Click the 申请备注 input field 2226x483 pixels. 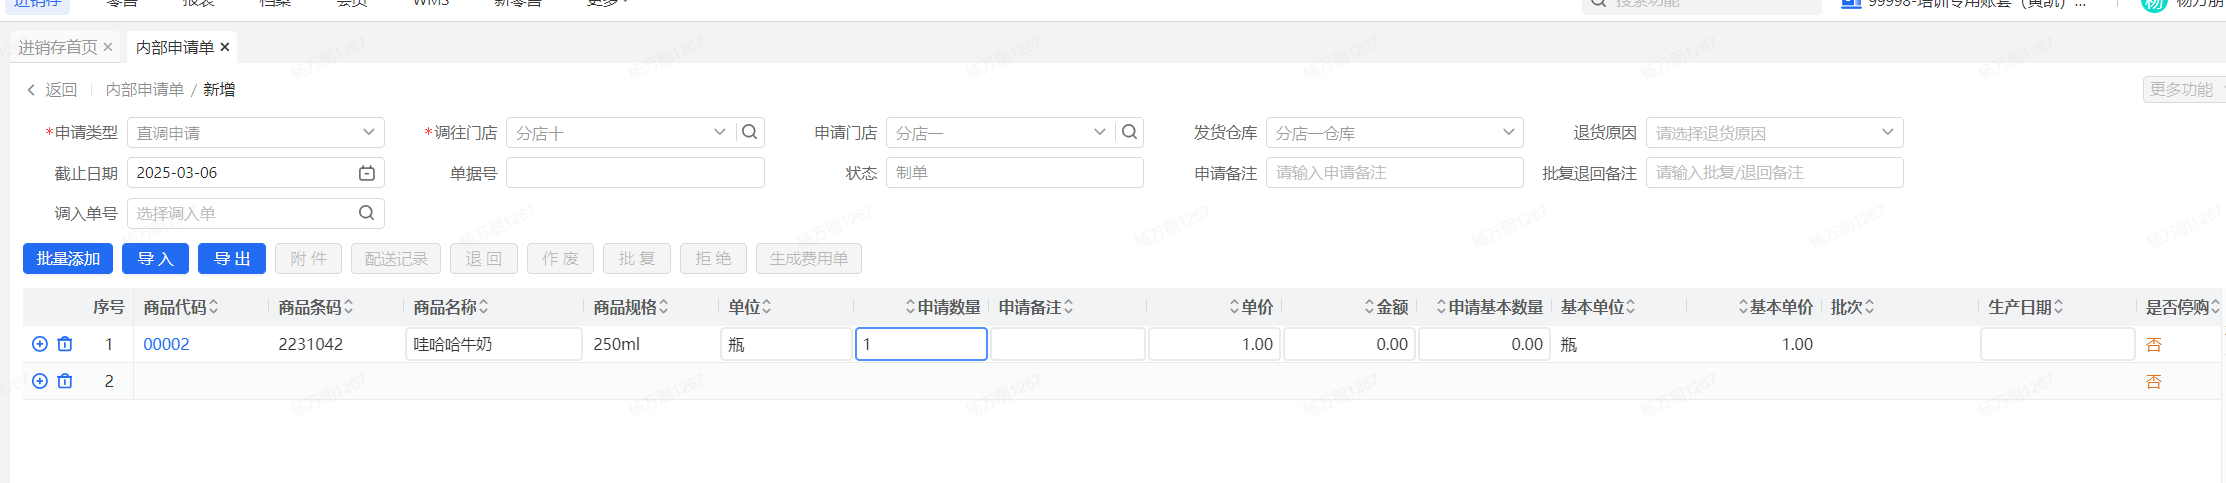tap(1395, 173)
